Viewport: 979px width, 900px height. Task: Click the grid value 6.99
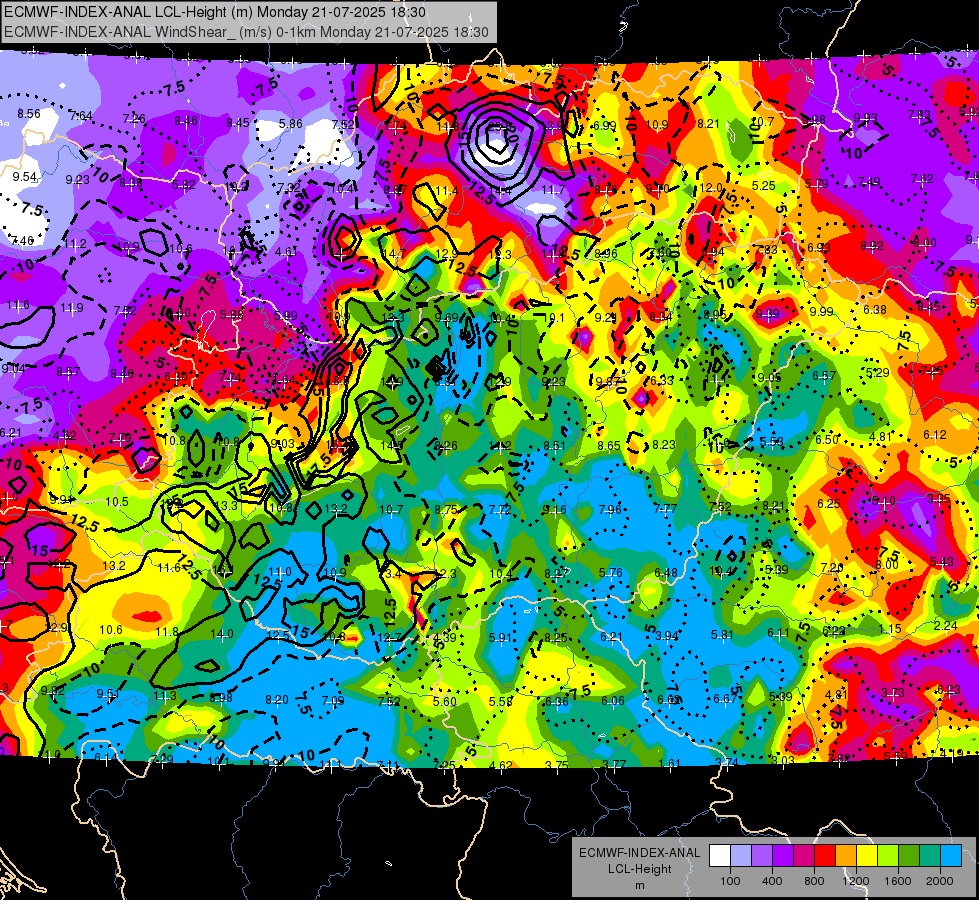pyautogui.click(x=604, y=126)
